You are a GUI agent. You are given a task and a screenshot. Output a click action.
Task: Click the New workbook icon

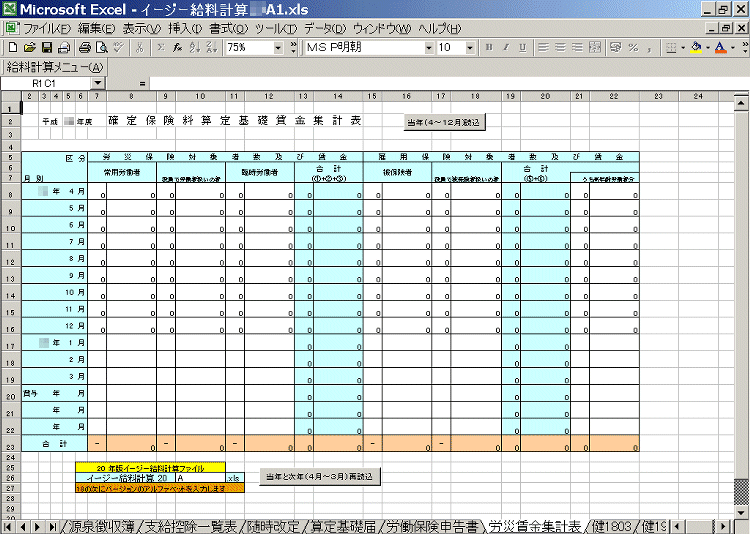[x=12, y=47]
